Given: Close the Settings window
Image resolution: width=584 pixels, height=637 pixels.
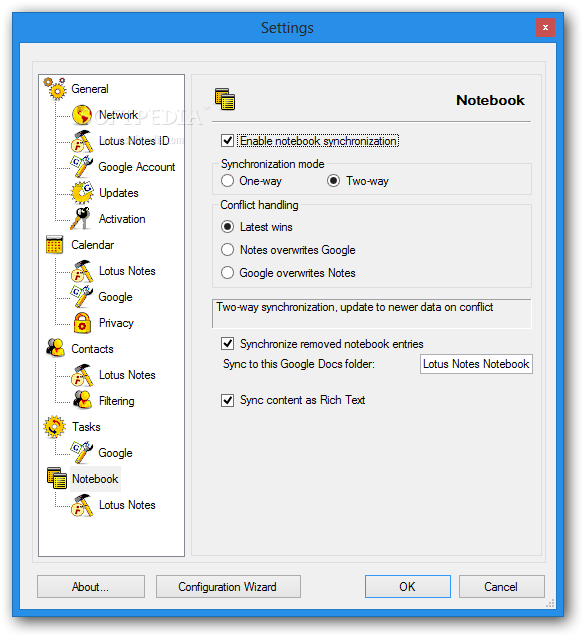Looking at the screenshot, I should [545, 28].
